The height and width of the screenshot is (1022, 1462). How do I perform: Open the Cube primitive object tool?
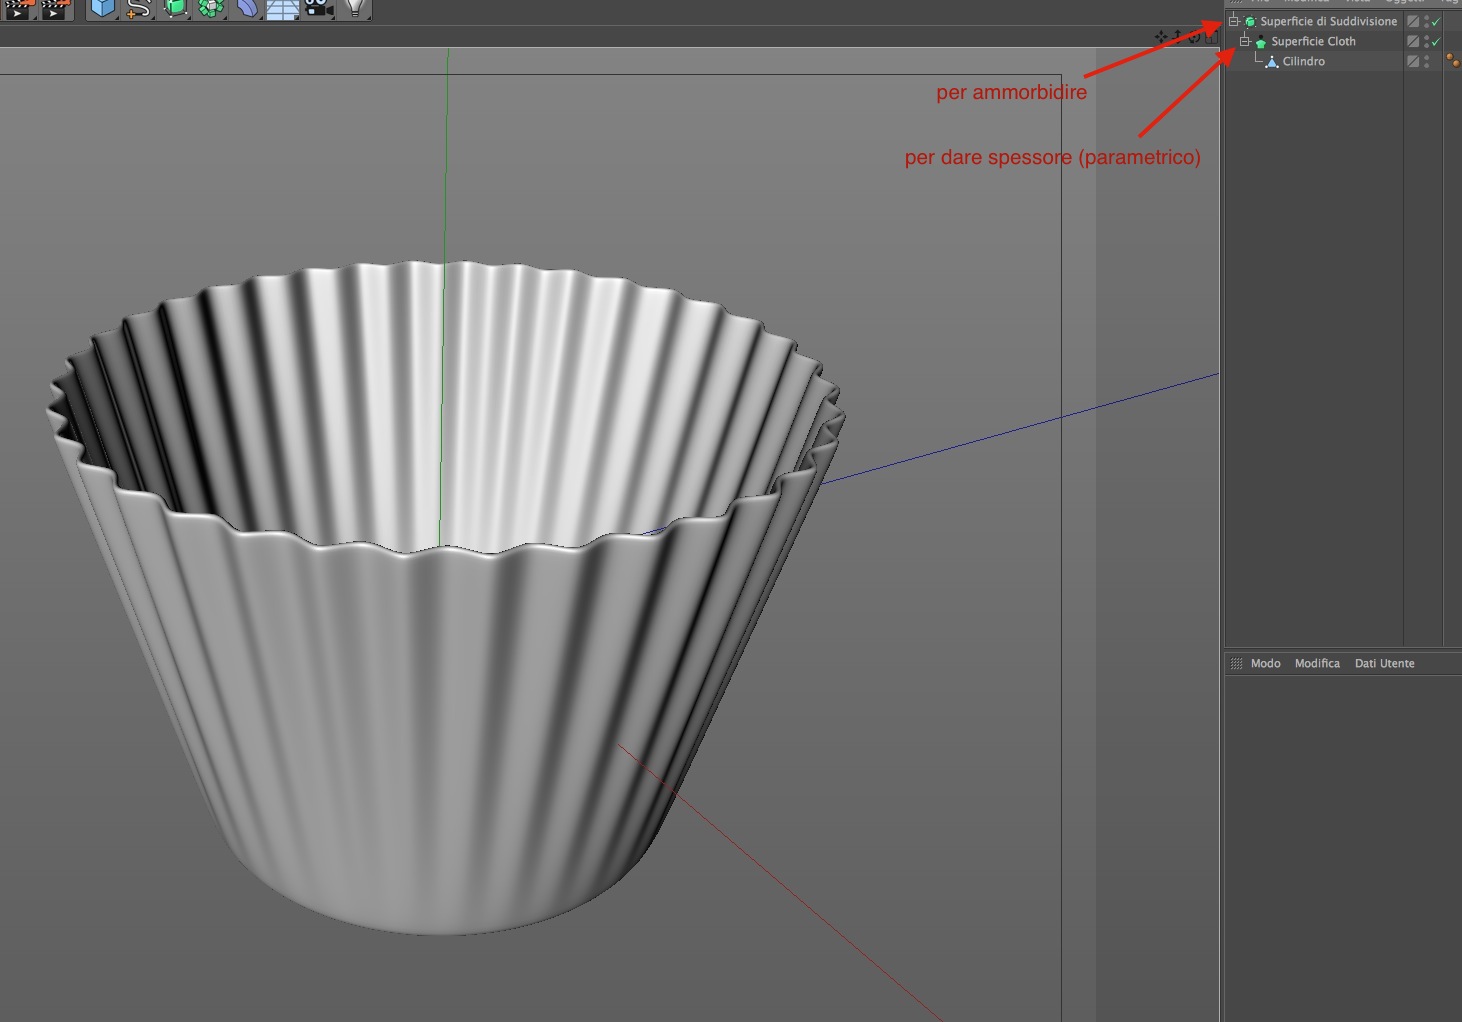point(102,9)
